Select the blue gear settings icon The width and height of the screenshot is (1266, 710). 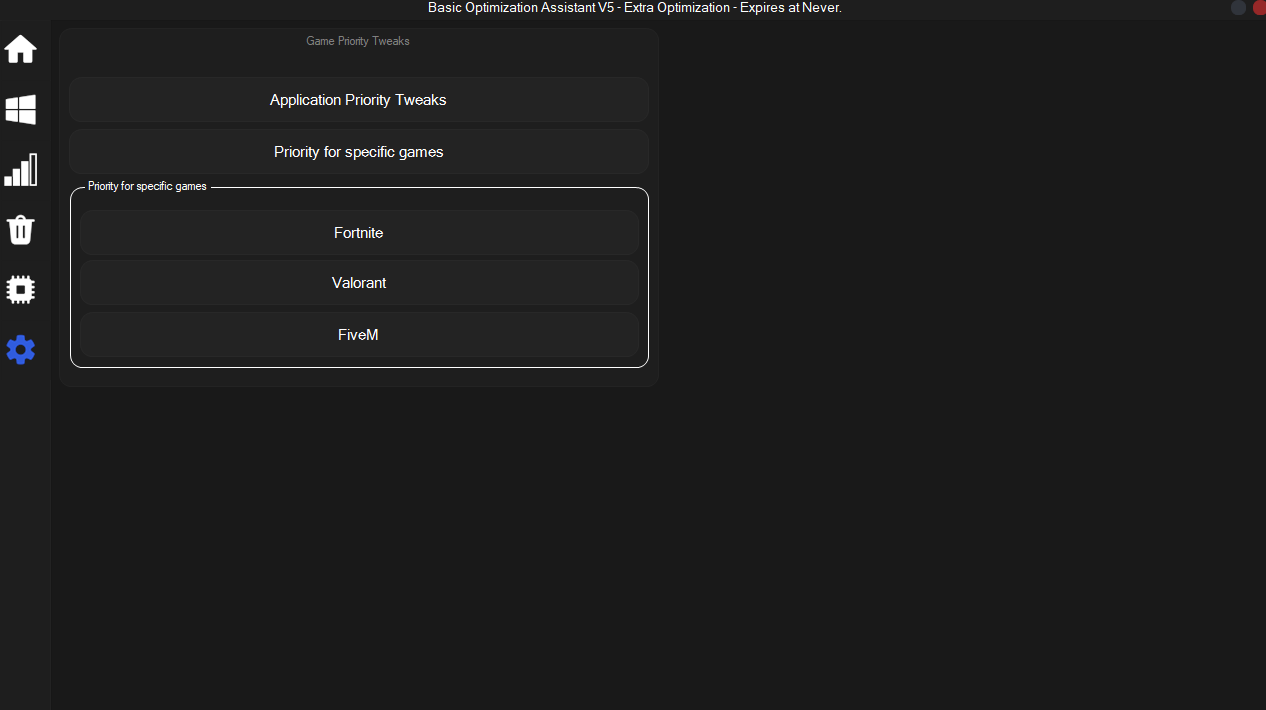pyautogui.click(x=21, y=350)
